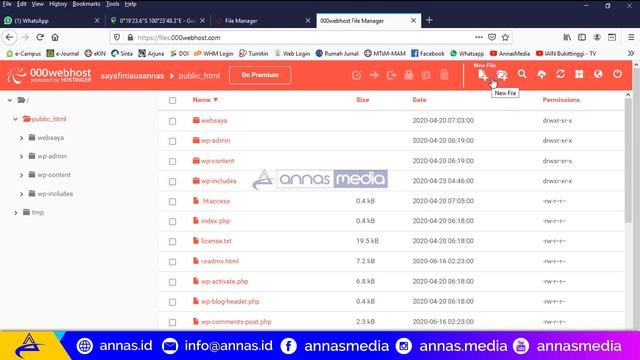Collapse public_html tree arrow
Viewport: 640px width, 360px height.
click(x=16, y=119)
